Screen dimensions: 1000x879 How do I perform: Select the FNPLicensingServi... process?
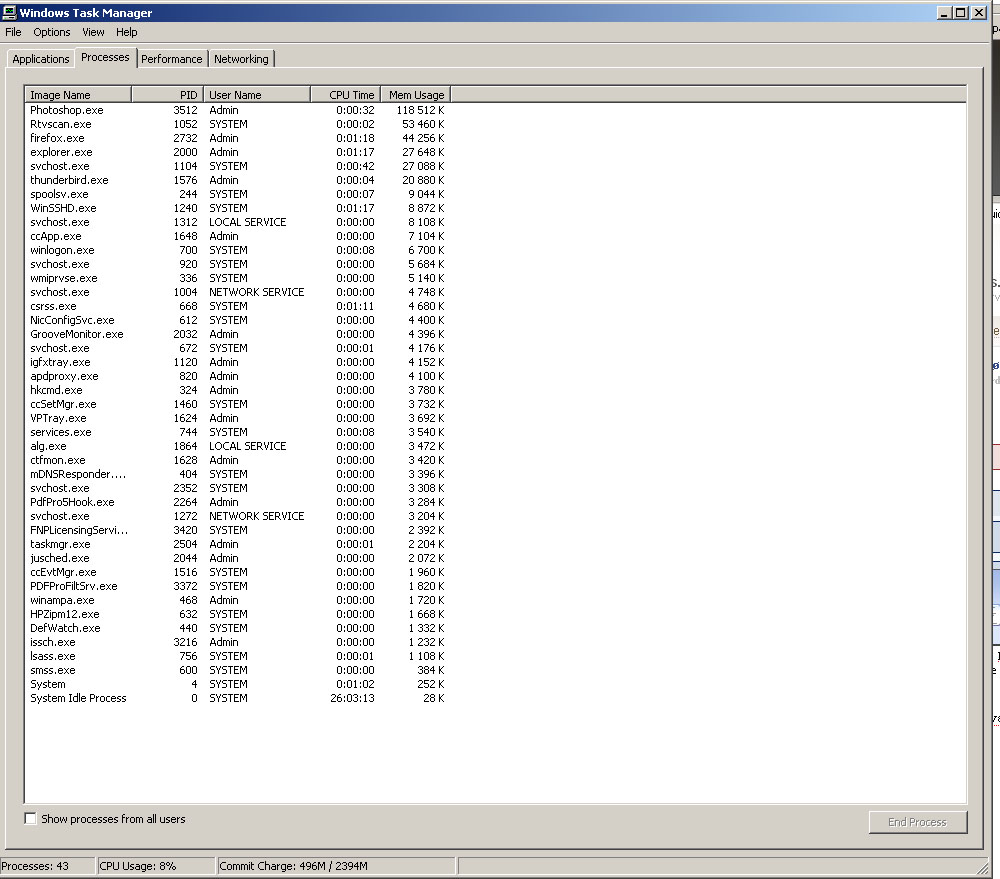(x=237, y=531)
